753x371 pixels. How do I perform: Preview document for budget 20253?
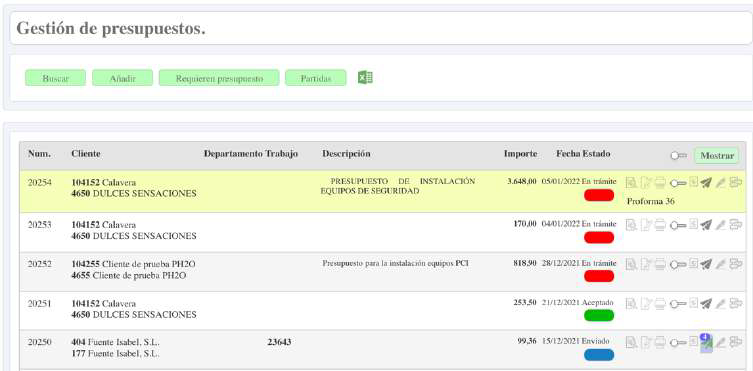click(x=631, y=224)
